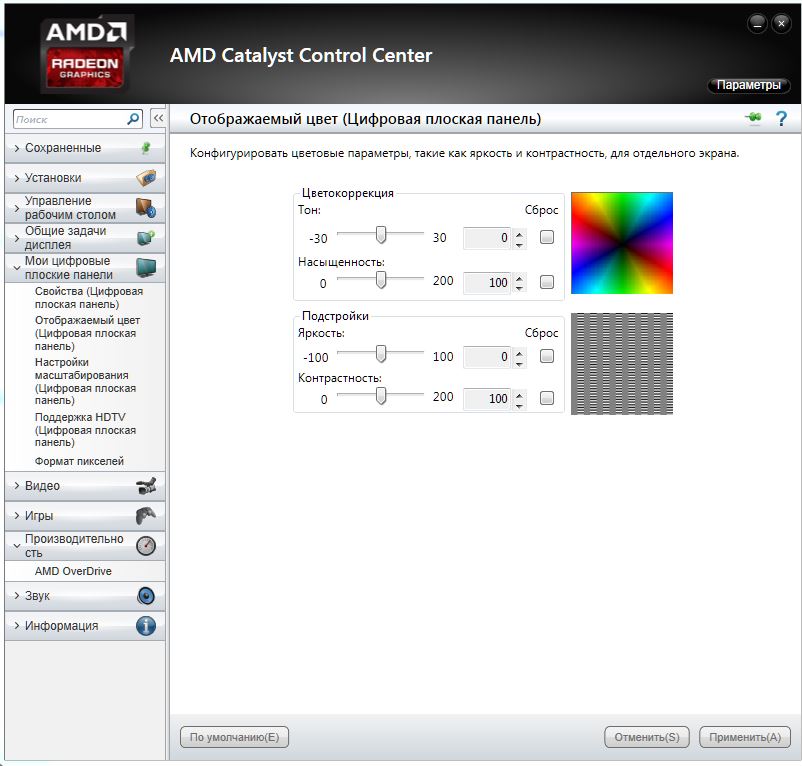Open Настройки масштабирования sidebar item

(x=85, y=381)
